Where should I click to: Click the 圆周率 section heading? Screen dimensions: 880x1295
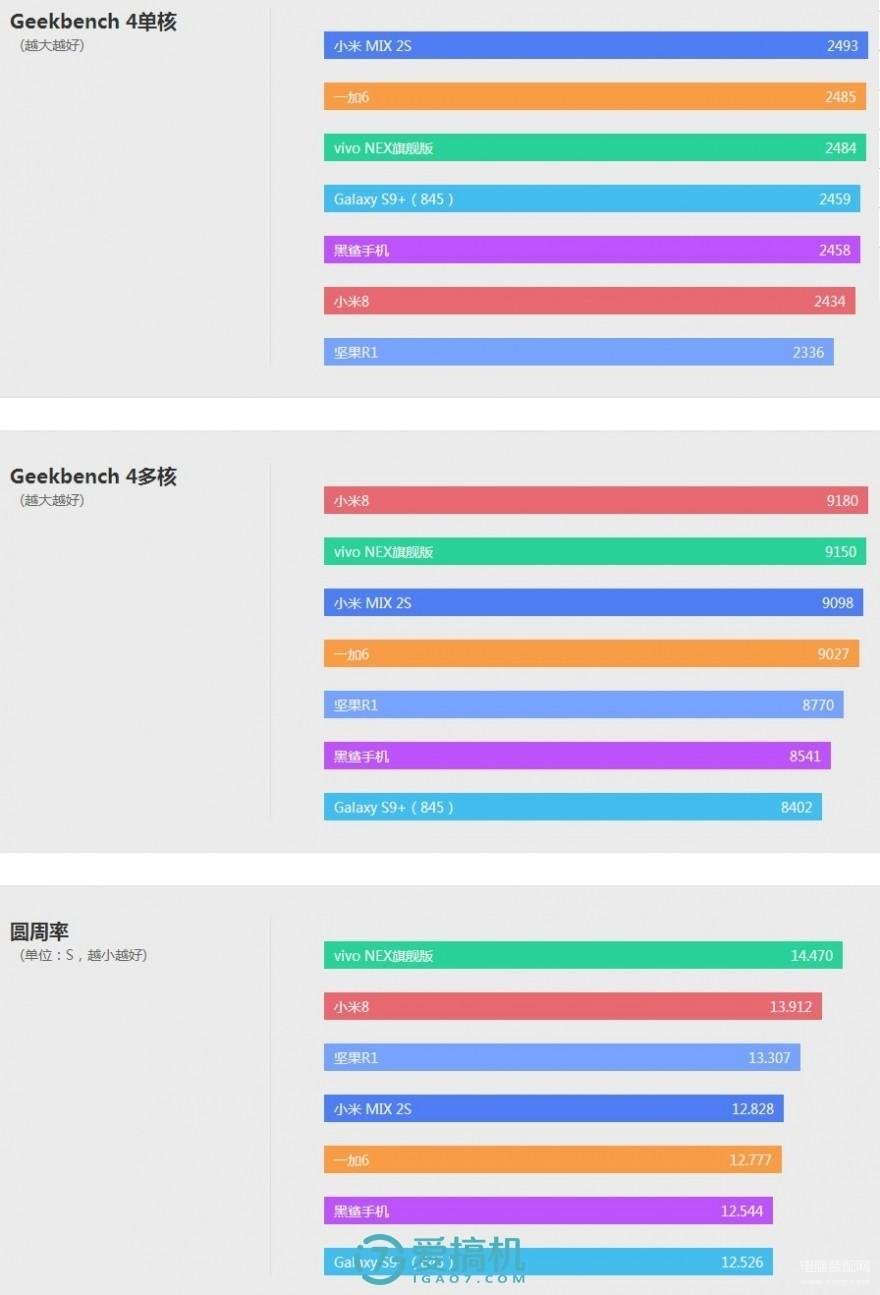[40, 932]
